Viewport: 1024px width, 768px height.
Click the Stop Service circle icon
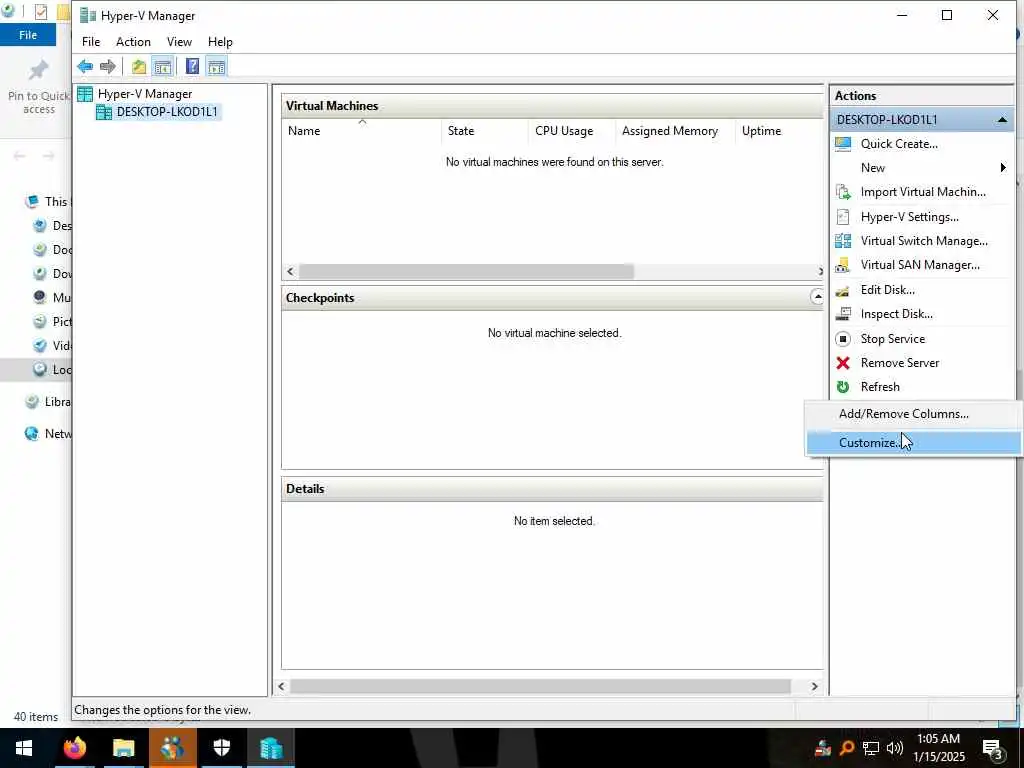point(843,339)
